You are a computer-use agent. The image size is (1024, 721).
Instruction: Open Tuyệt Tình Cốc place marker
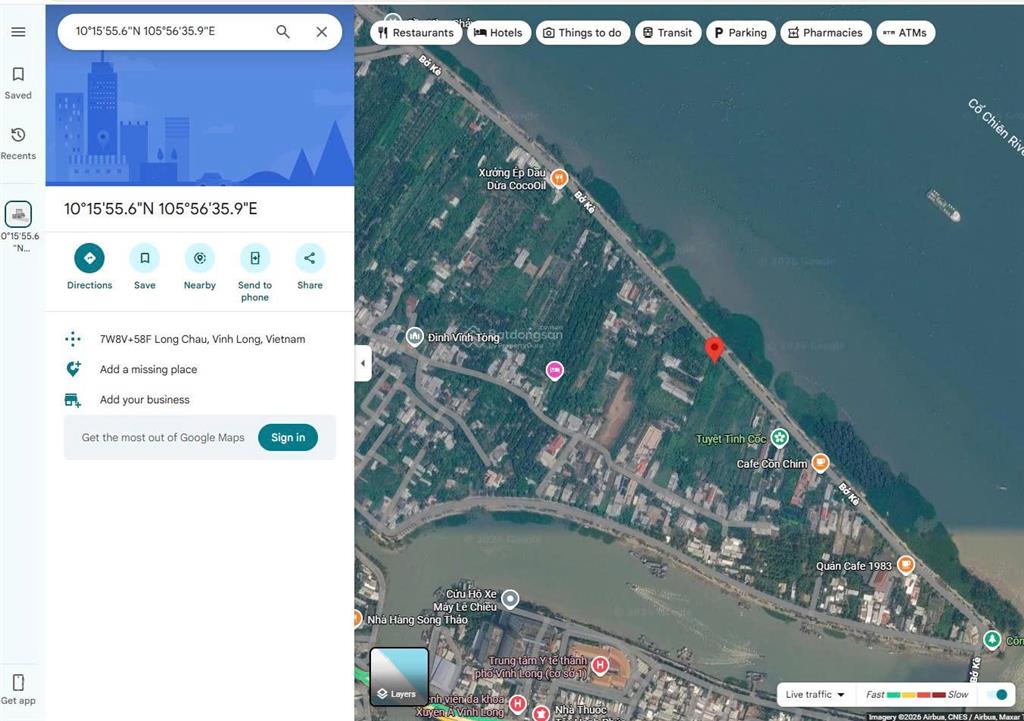[779, 438]
